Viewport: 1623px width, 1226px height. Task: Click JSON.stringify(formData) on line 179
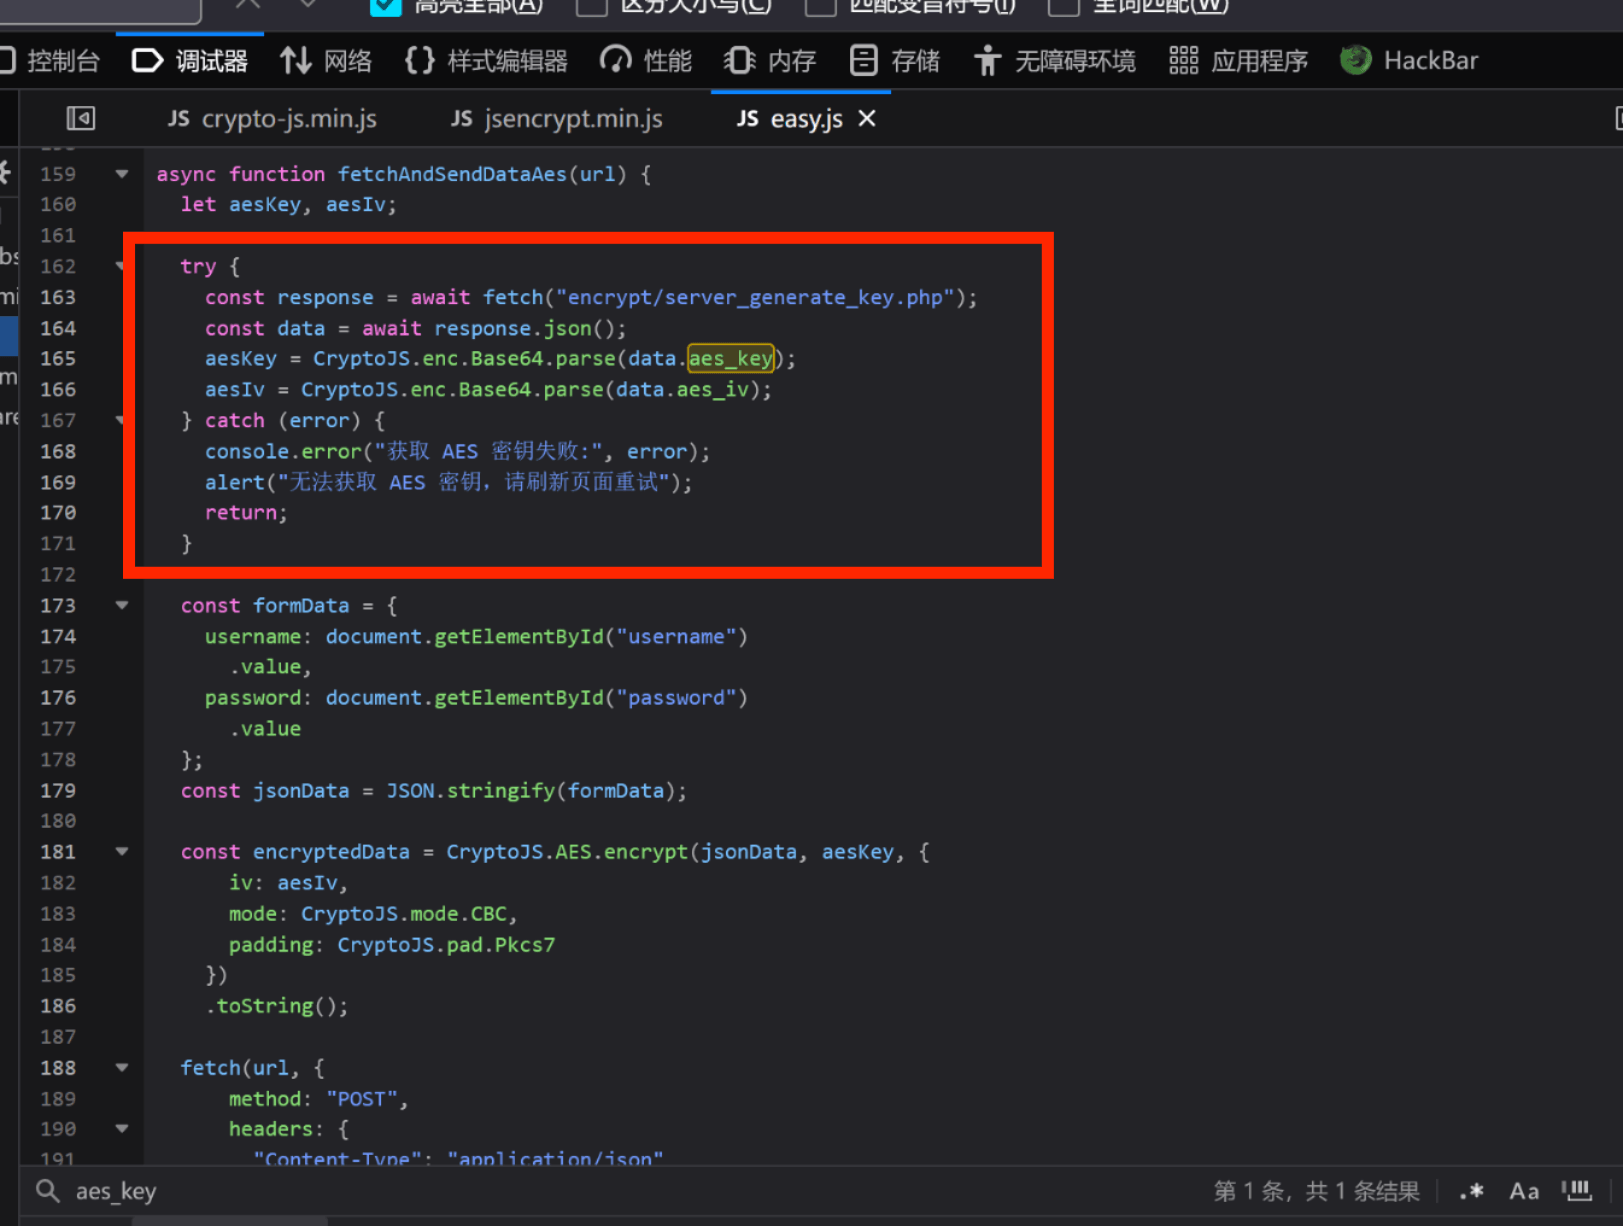pyautogui.click(x=530, y=791)
